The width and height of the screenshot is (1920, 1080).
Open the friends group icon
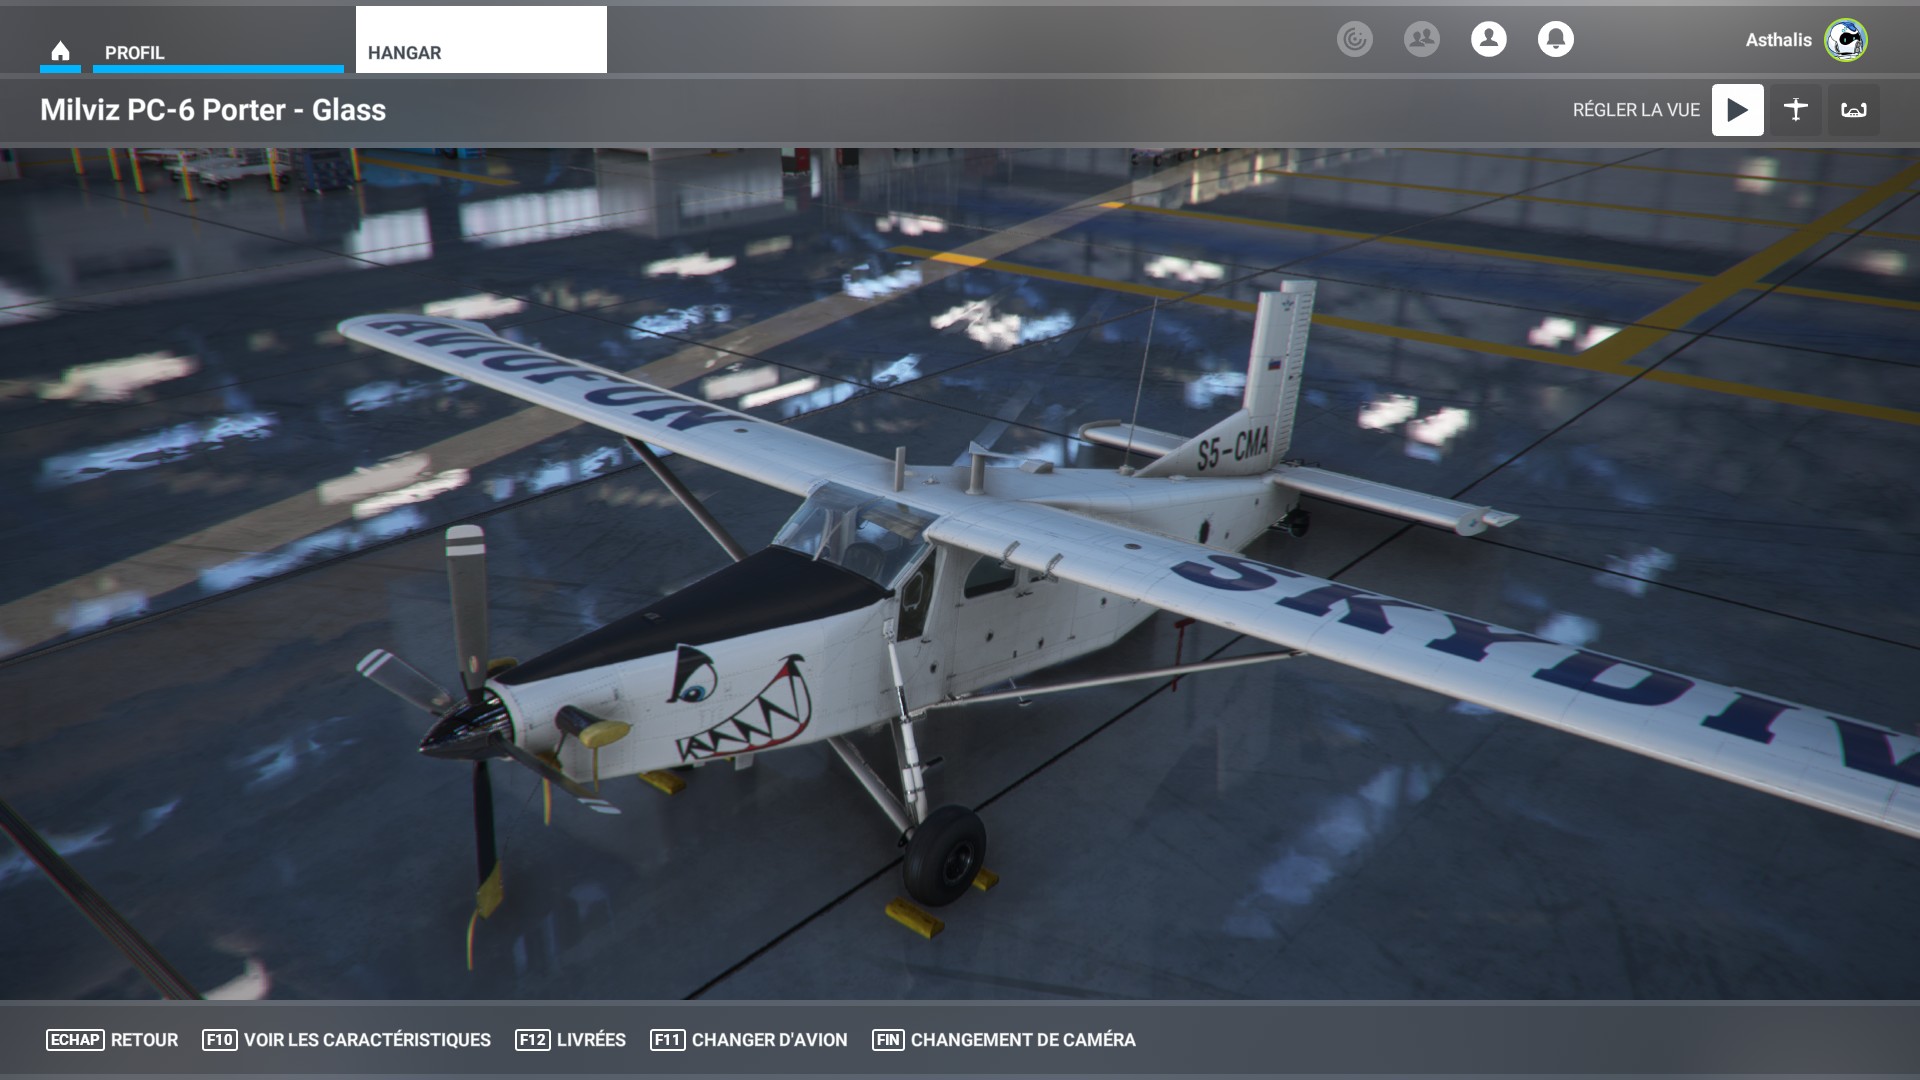(x=1421, y=39)
